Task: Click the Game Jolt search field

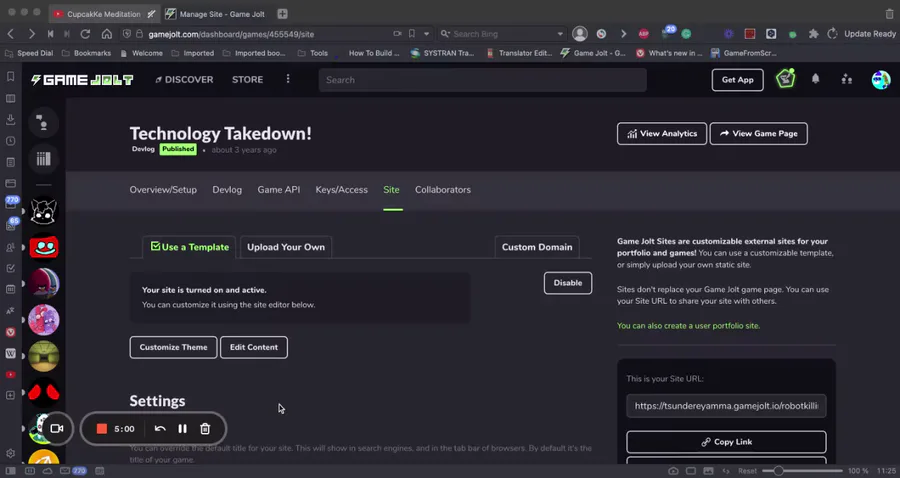Action: pos(483,80)
